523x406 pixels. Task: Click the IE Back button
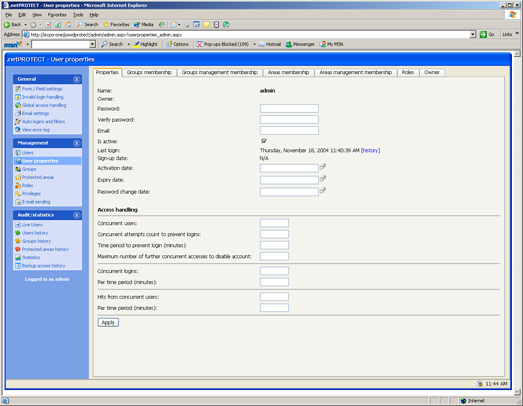[x=13, y=25]
